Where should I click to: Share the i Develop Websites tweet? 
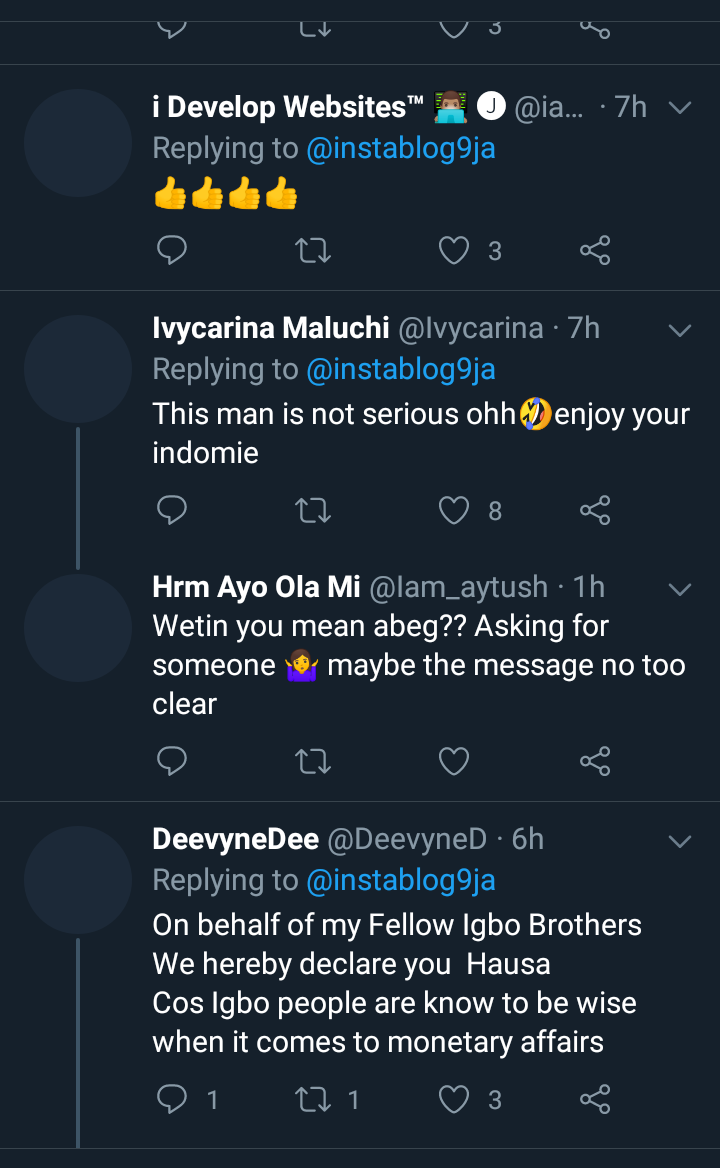pos(595,250)
